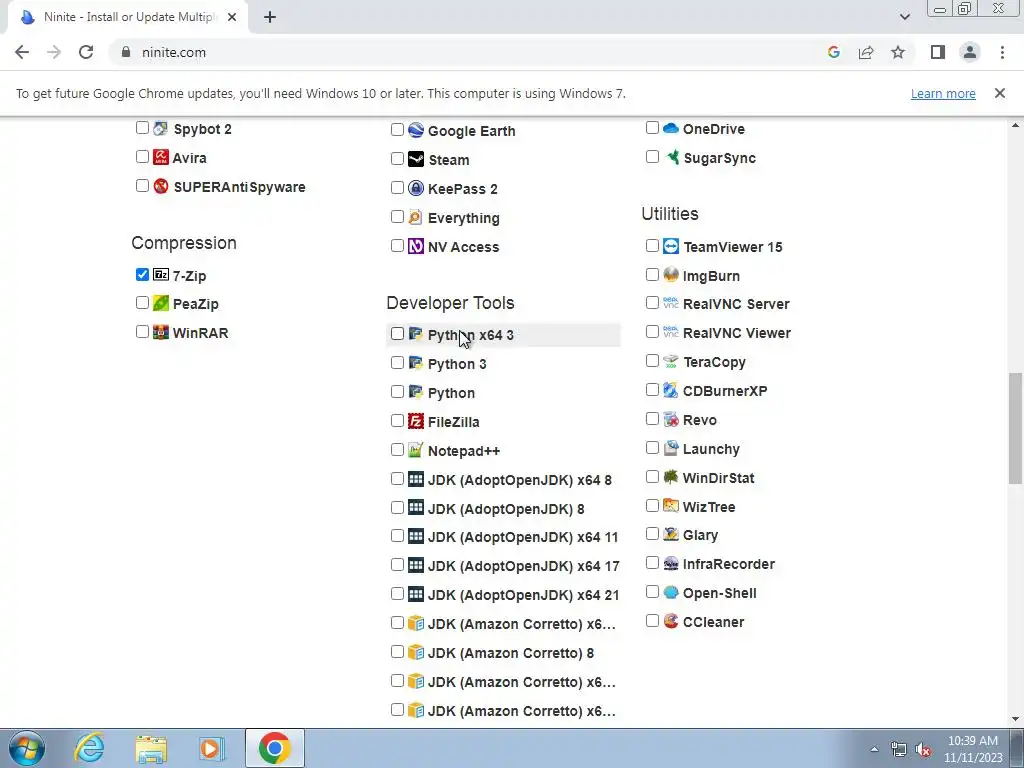
Task: Click the Launchy icon
Action: click(x=671, y=448)
